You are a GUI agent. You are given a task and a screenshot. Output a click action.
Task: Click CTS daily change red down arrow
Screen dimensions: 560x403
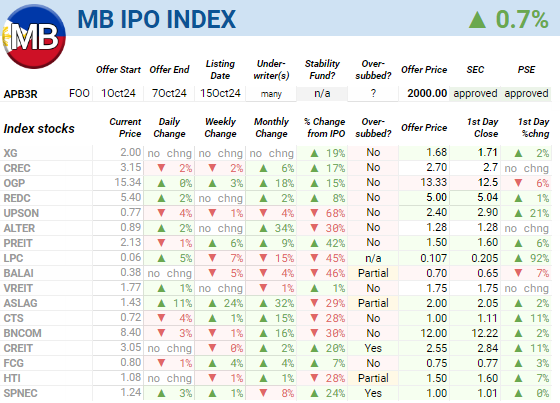(161, 318)
